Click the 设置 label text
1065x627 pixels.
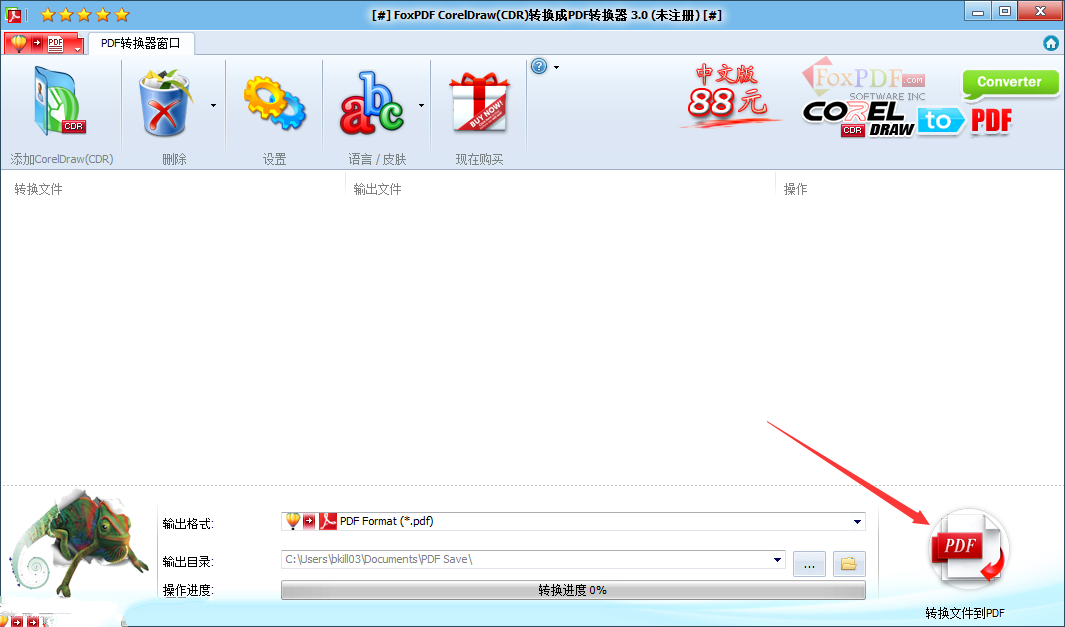pyautogui.click(x=274, y=159)
